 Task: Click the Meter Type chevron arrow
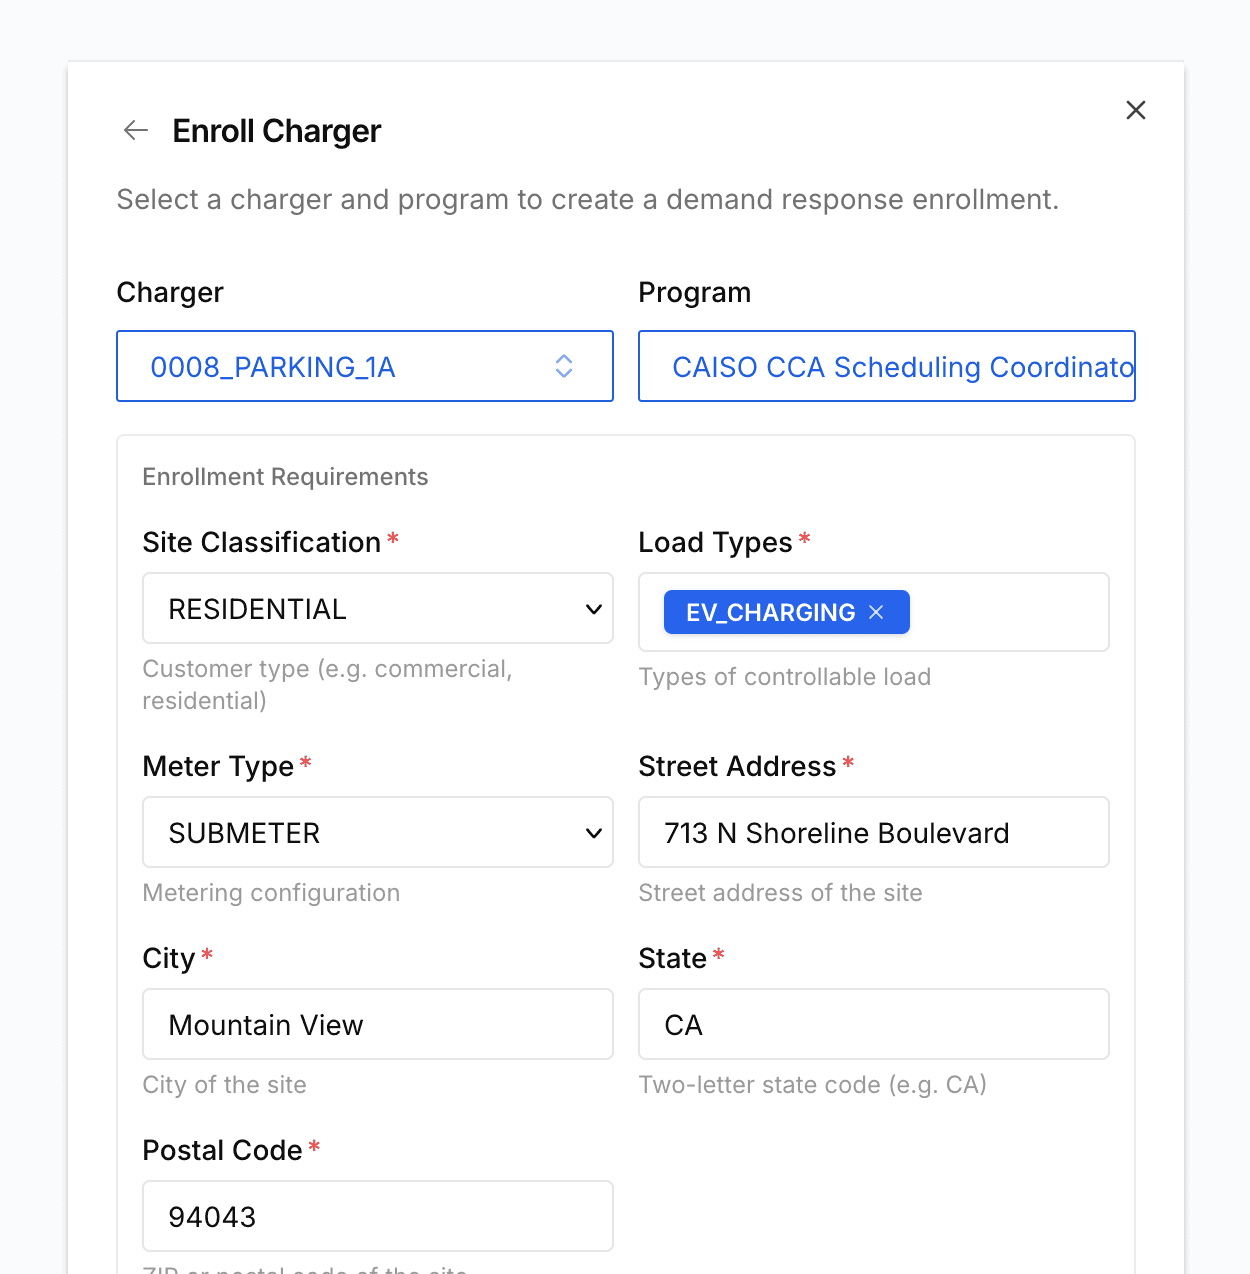tap(593, 833)
